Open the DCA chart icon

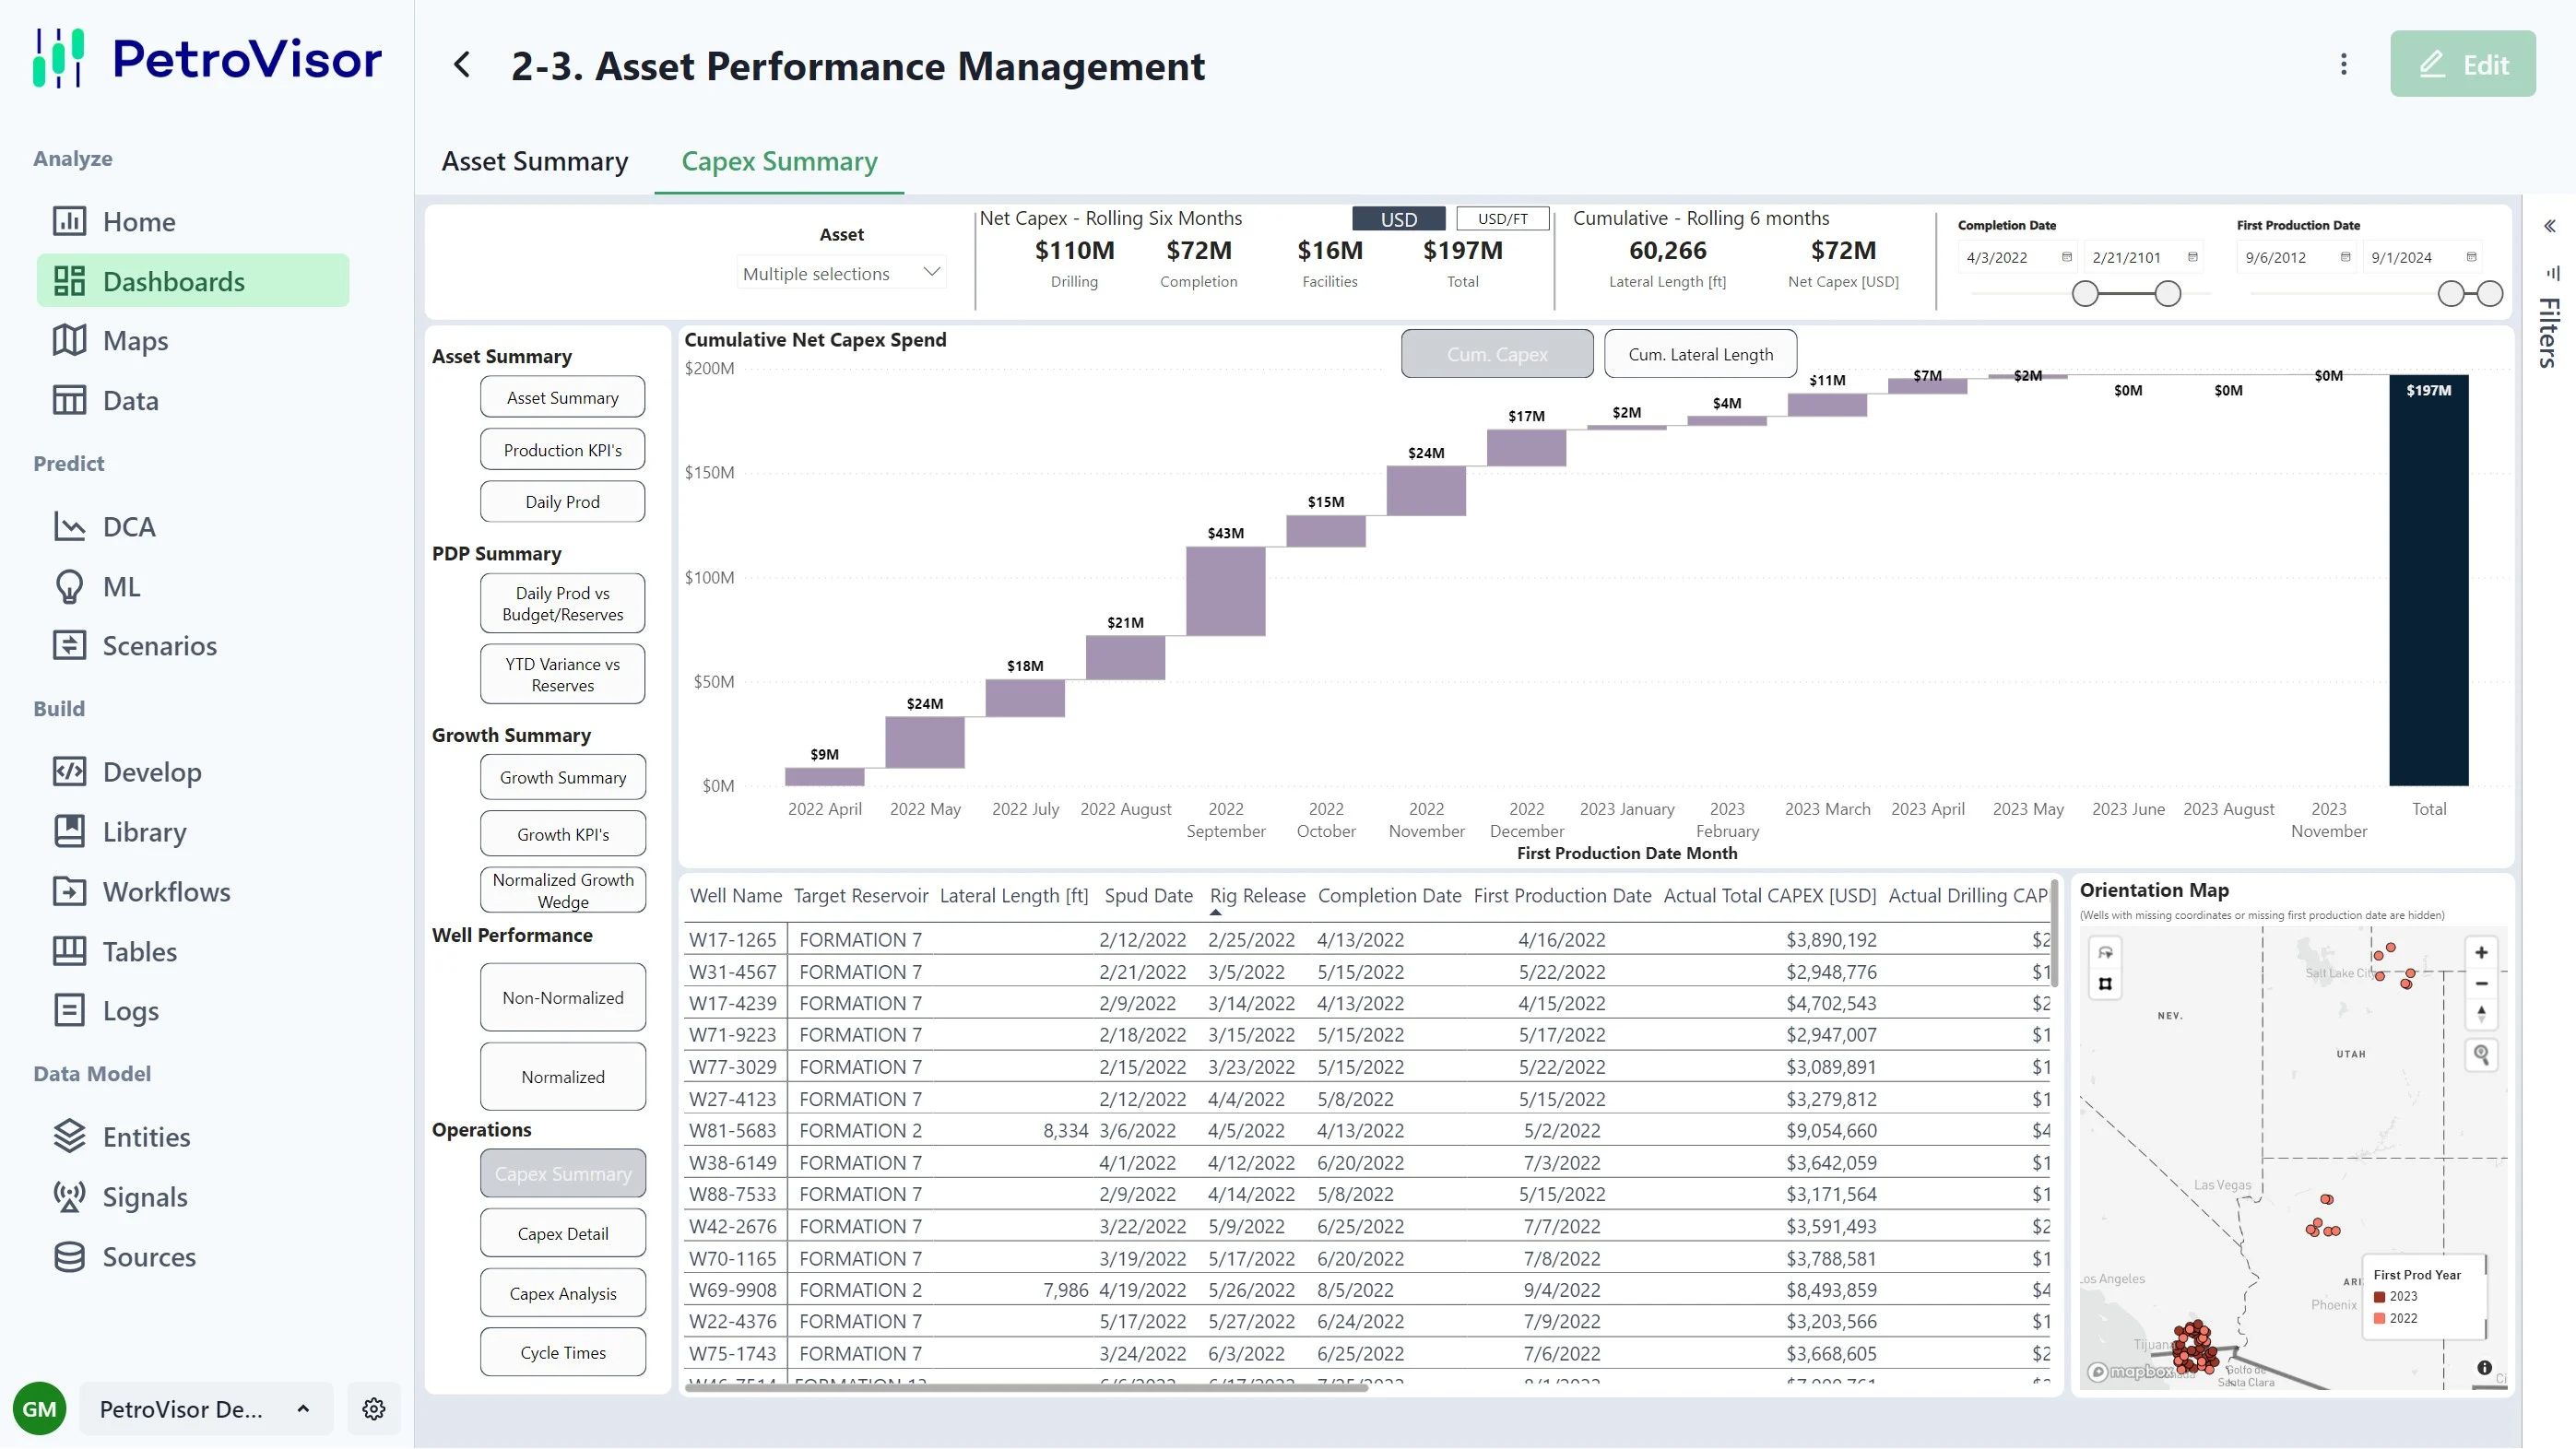[69, 526]
